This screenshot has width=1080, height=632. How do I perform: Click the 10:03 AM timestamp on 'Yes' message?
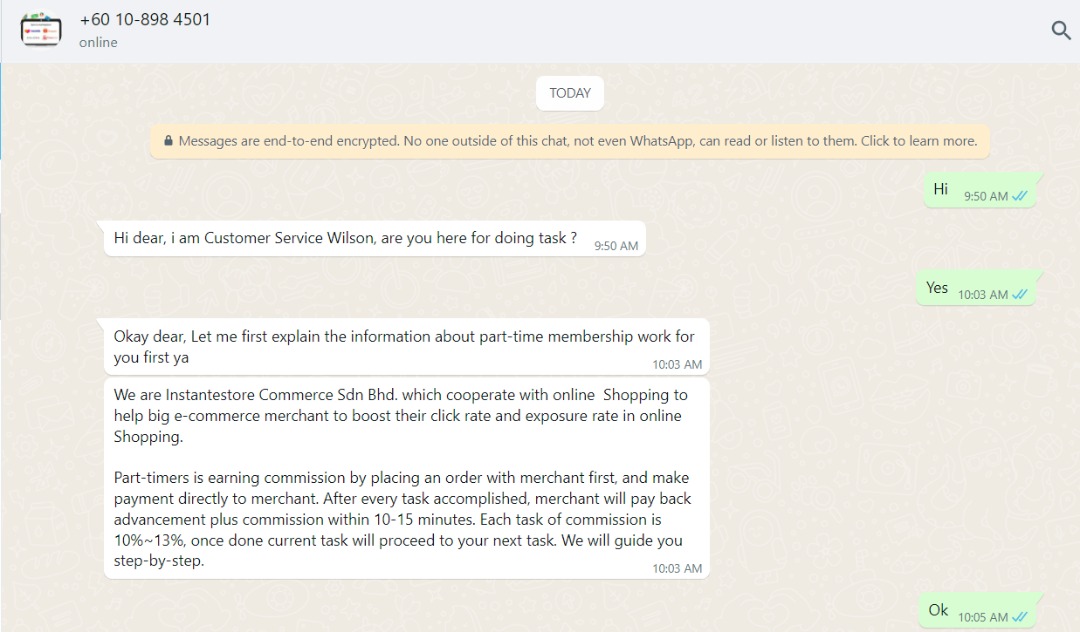[983, 295]
